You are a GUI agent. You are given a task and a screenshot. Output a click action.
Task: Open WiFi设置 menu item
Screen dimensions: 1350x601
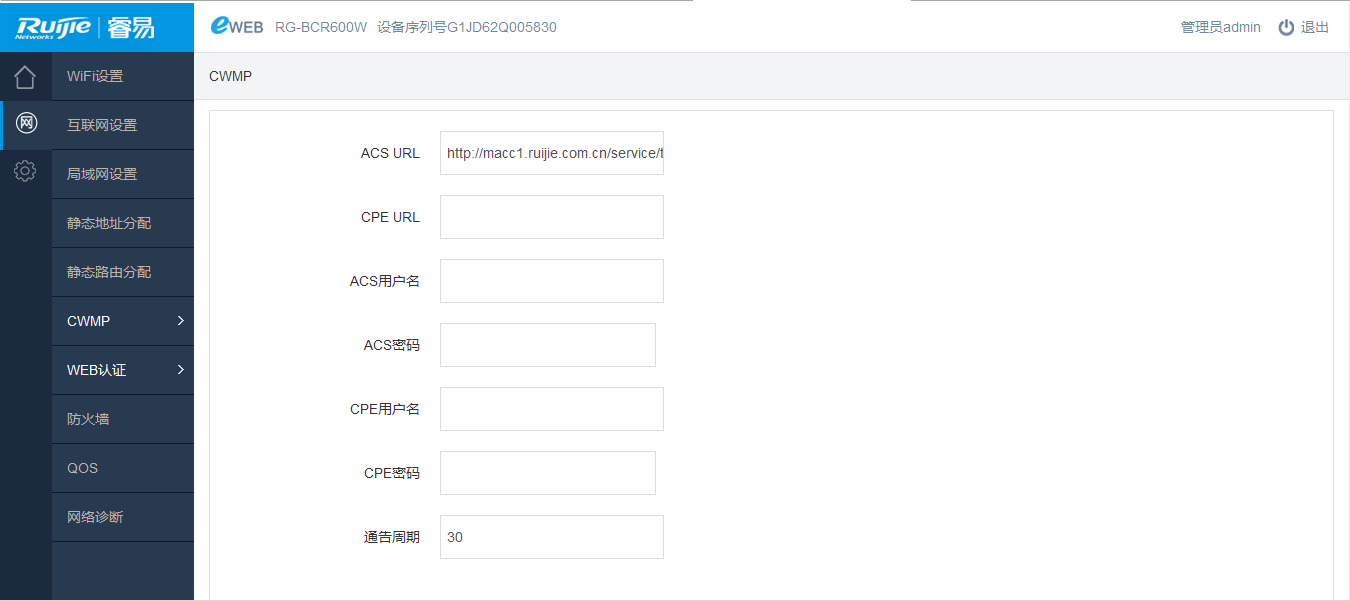click(123, 76)
